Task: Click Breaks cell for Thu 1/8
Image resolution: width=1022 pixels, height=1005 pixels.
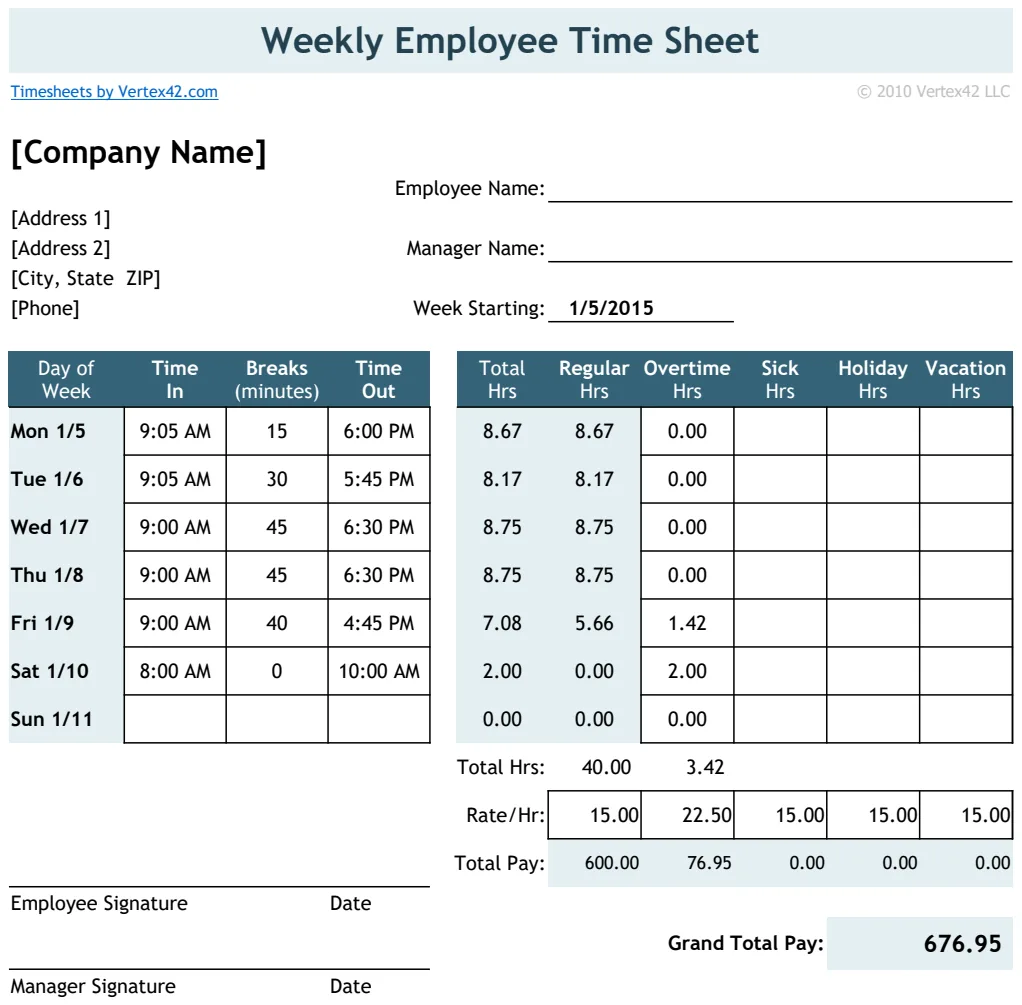Action: coord(277,575)
